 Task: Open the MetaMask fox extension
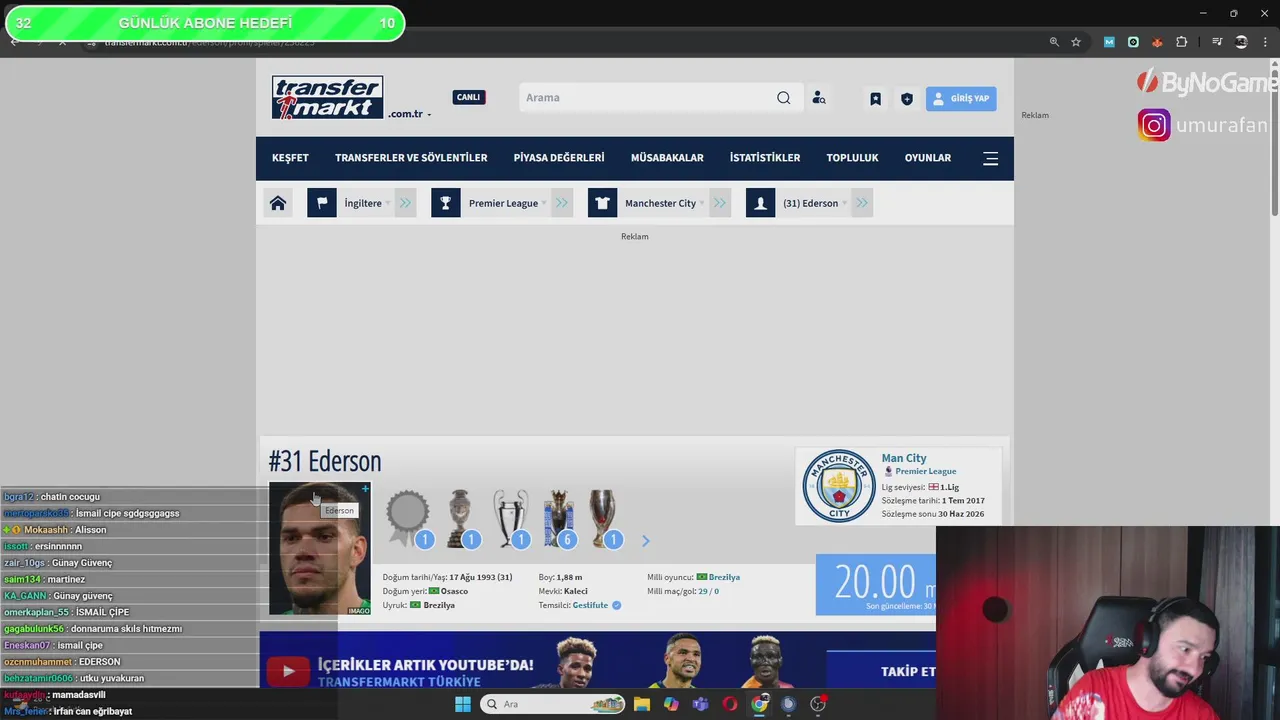click(1157, 42)
